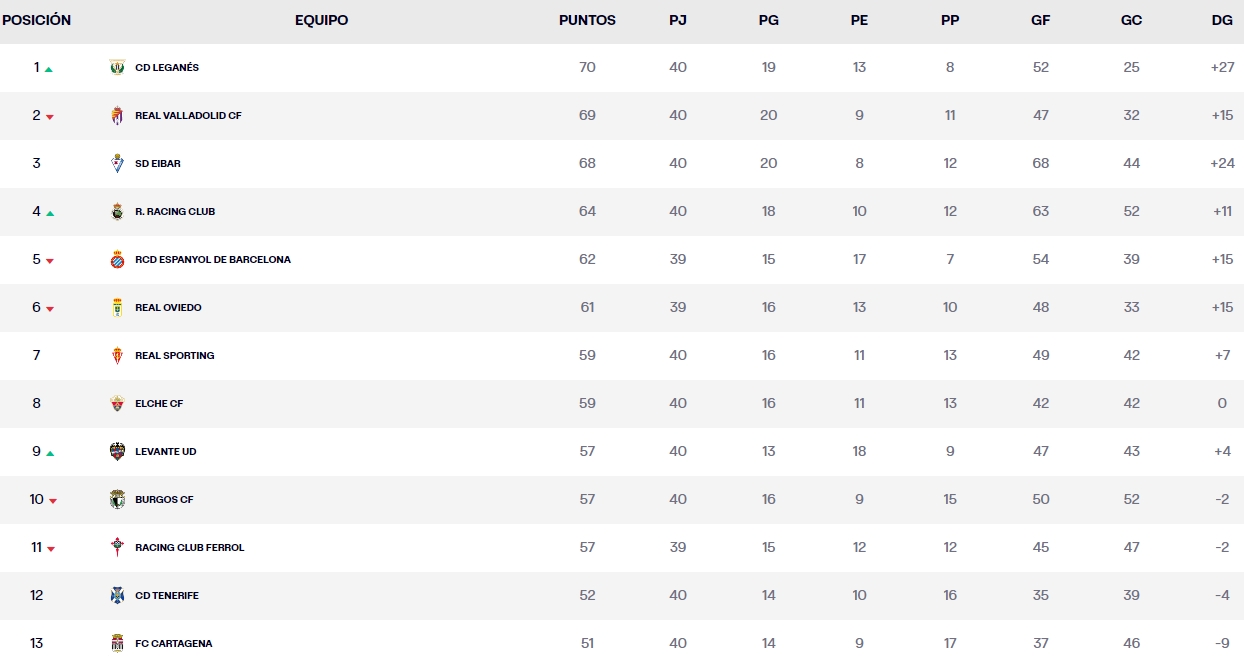Click the Real Oviedo crest icon

(x=117, y=308)
